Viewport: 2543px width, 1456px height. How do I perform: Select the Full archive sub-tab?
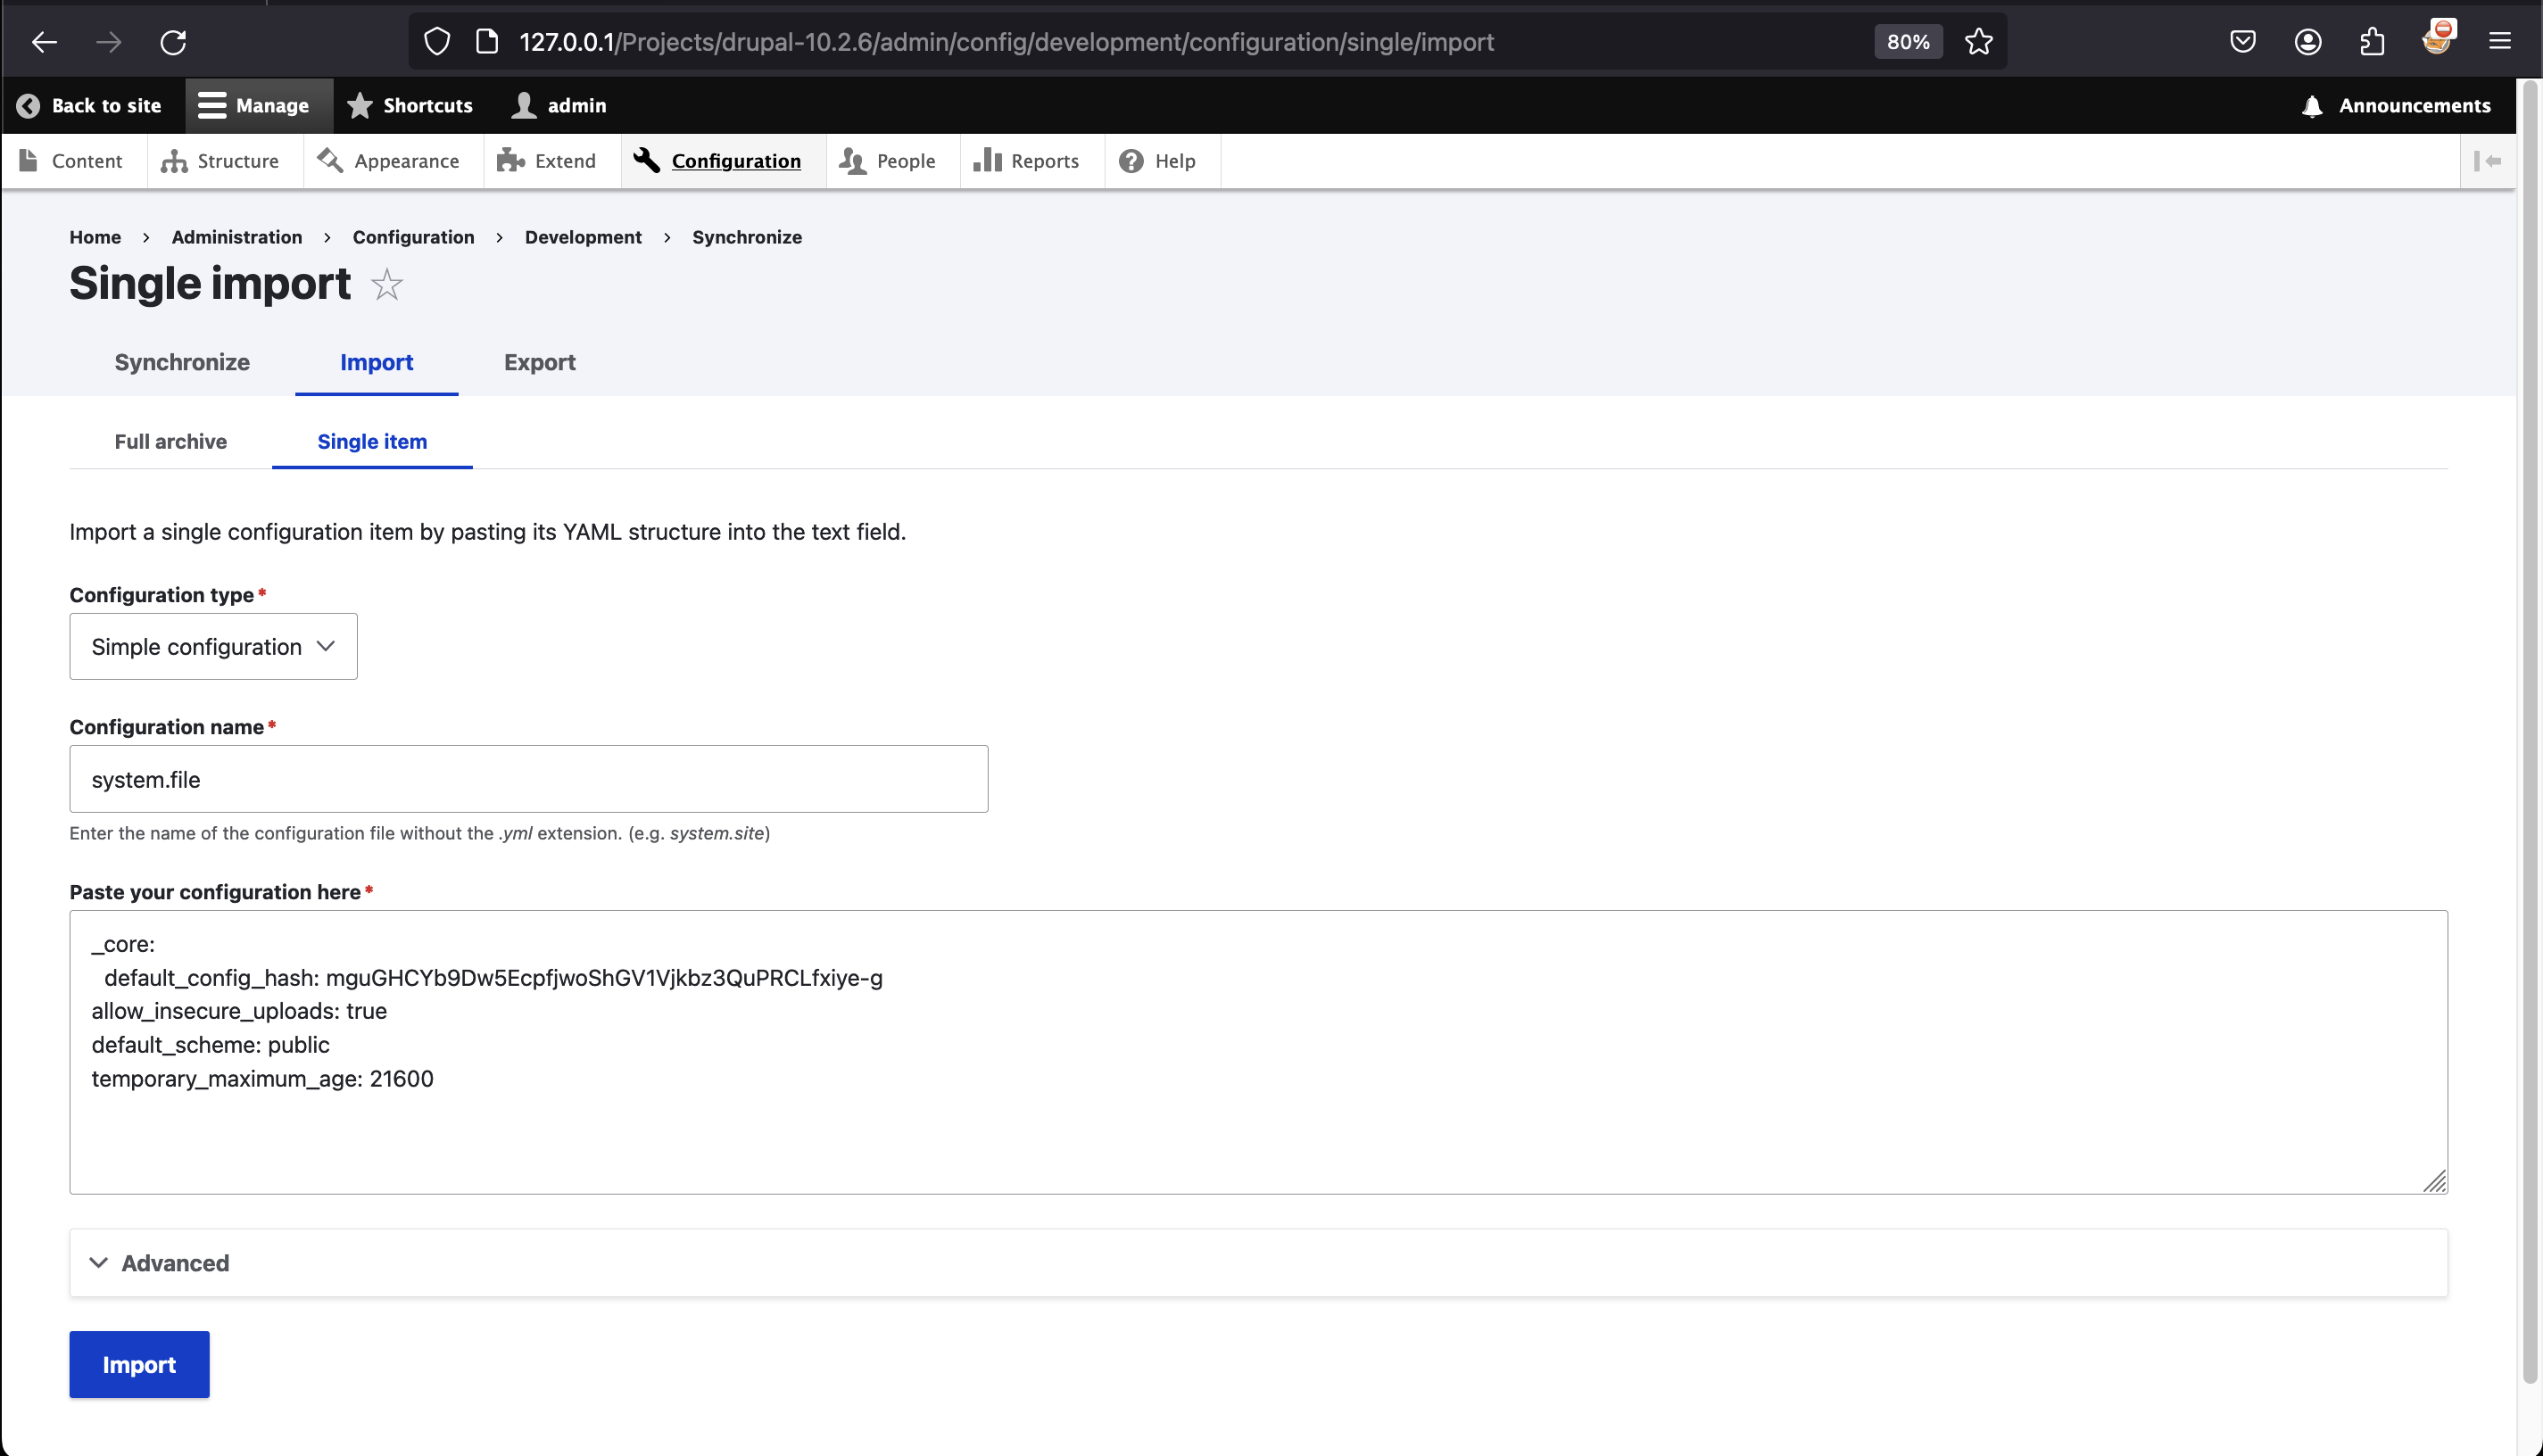pyautogui.click(x=170, y=441)
